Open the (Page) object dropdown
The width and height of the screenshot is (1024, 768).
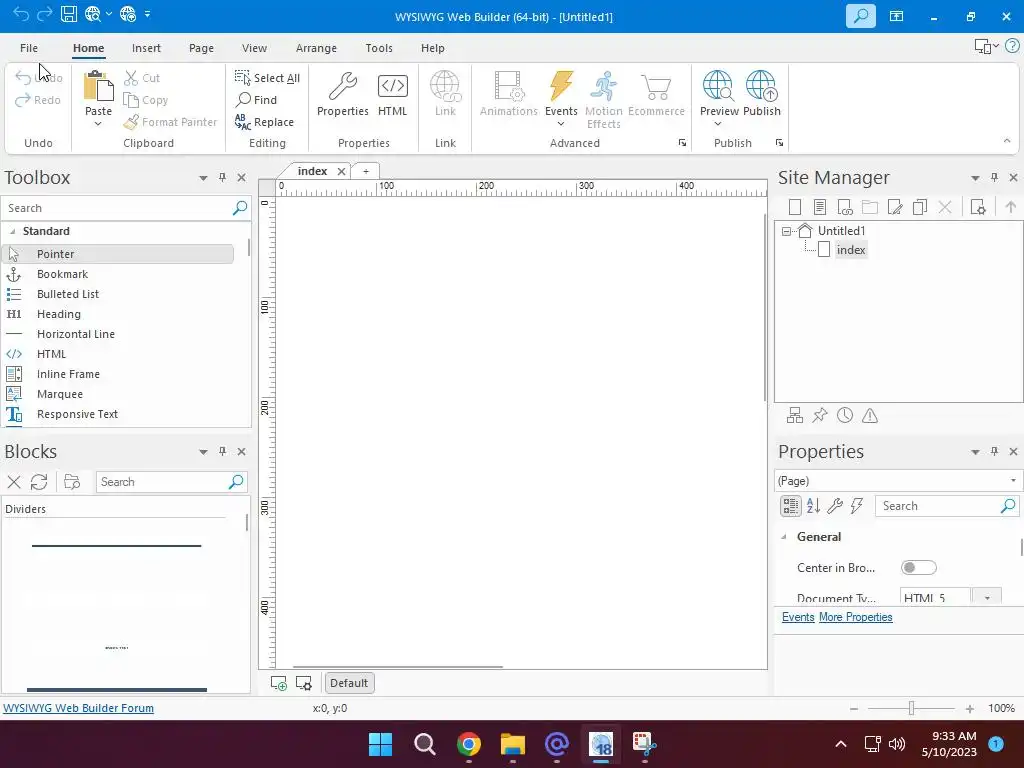coord(1013,481)
